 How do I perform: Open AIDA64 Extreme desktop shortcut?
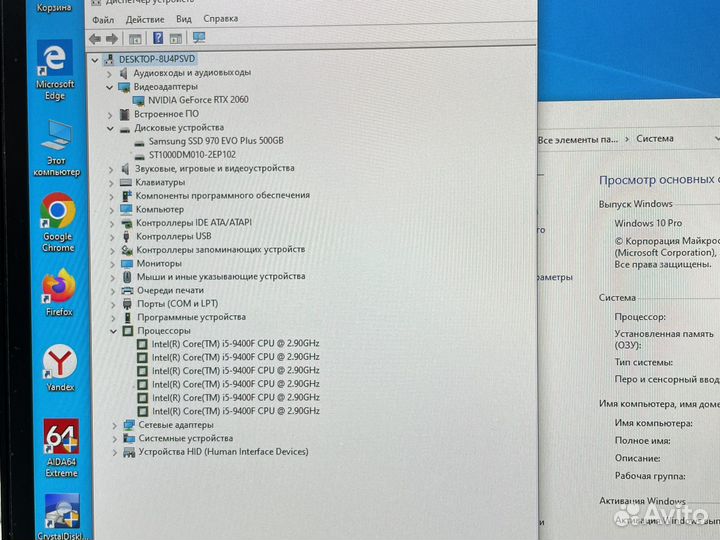(62, 448)
